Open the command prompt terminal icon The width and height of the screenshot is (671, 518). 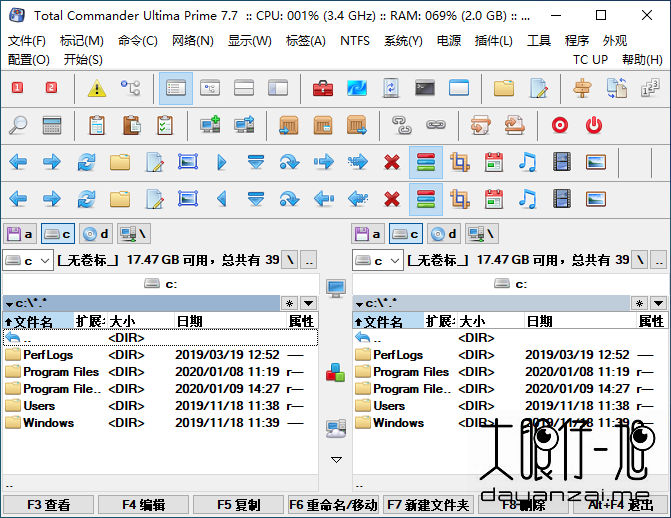(x=425, y=89)
